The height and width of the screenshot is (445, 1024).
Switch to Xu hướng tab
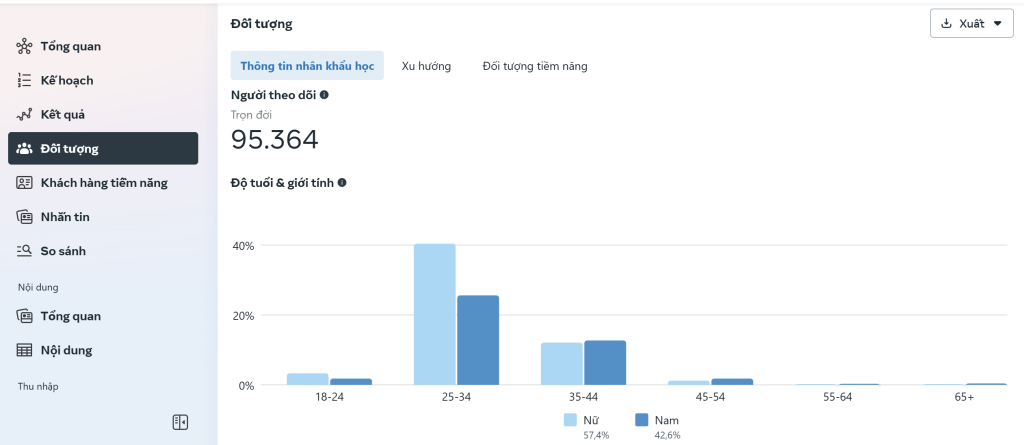click(x=426, y=66)
